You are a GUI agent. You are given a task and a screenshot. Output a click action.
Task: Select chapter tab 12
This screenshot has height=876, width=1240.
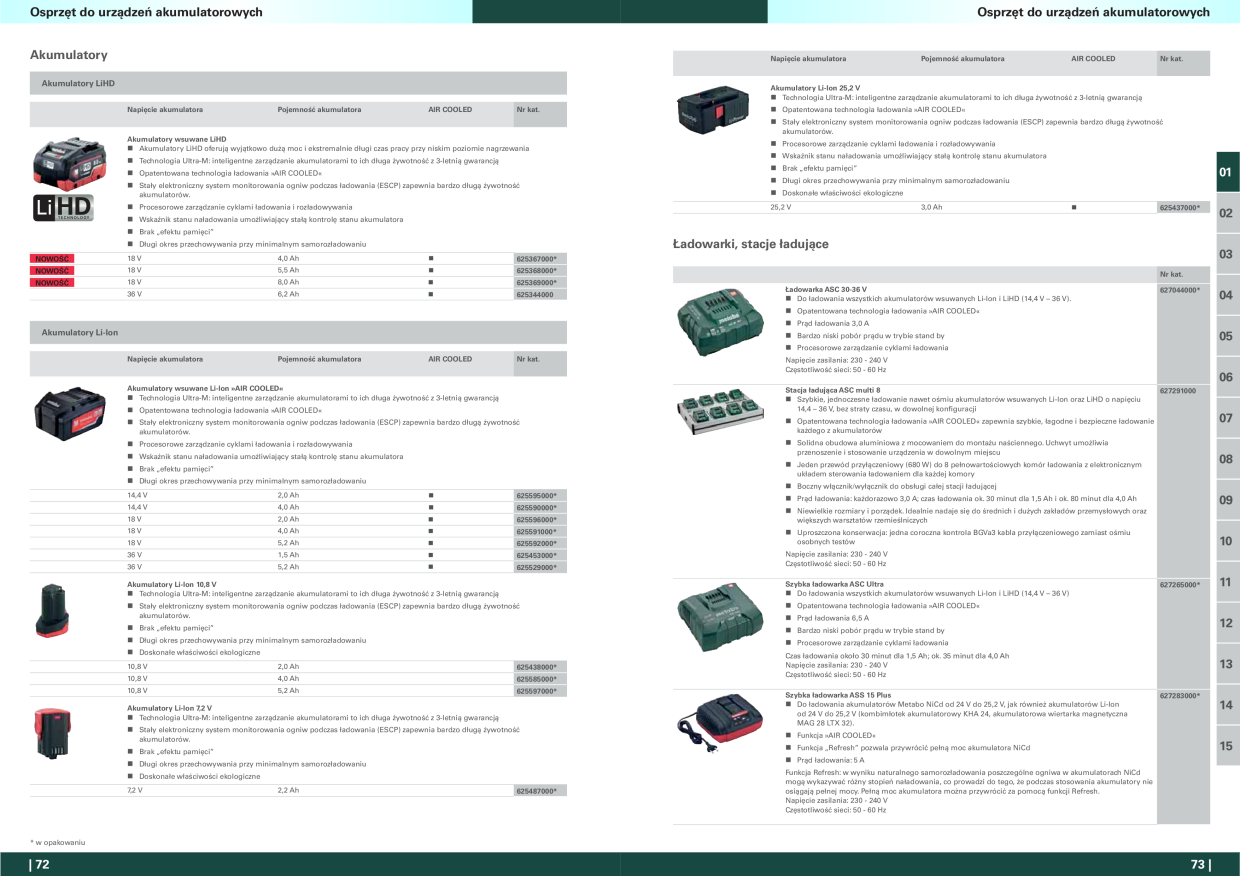coord(1227,623)
